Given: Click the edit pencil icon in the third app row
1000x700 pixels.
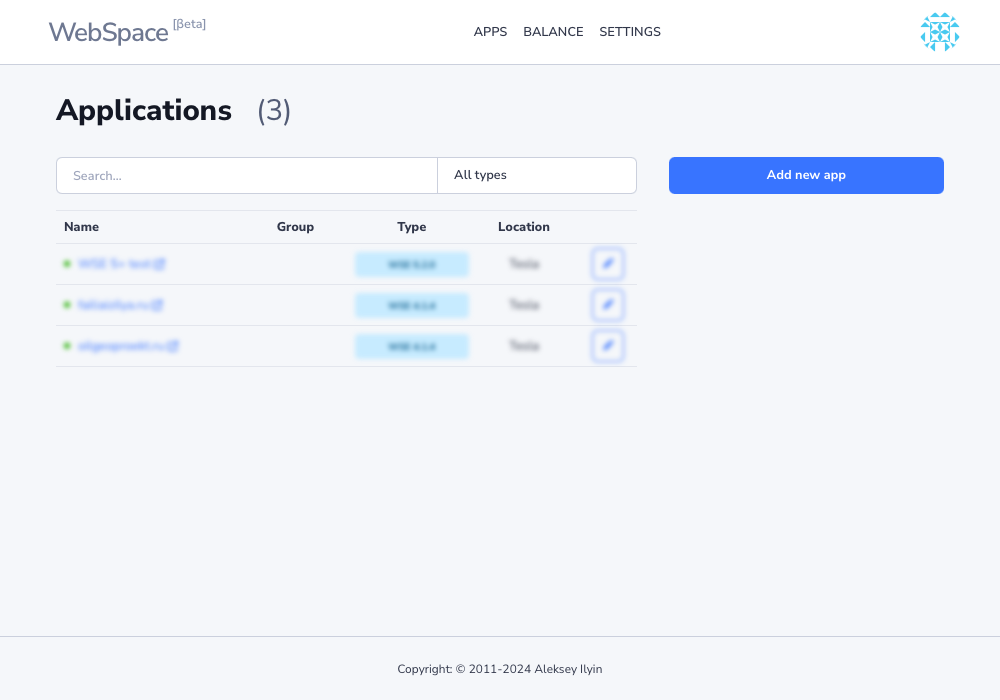Looking at the screenshot, I should tap(607, 346).
